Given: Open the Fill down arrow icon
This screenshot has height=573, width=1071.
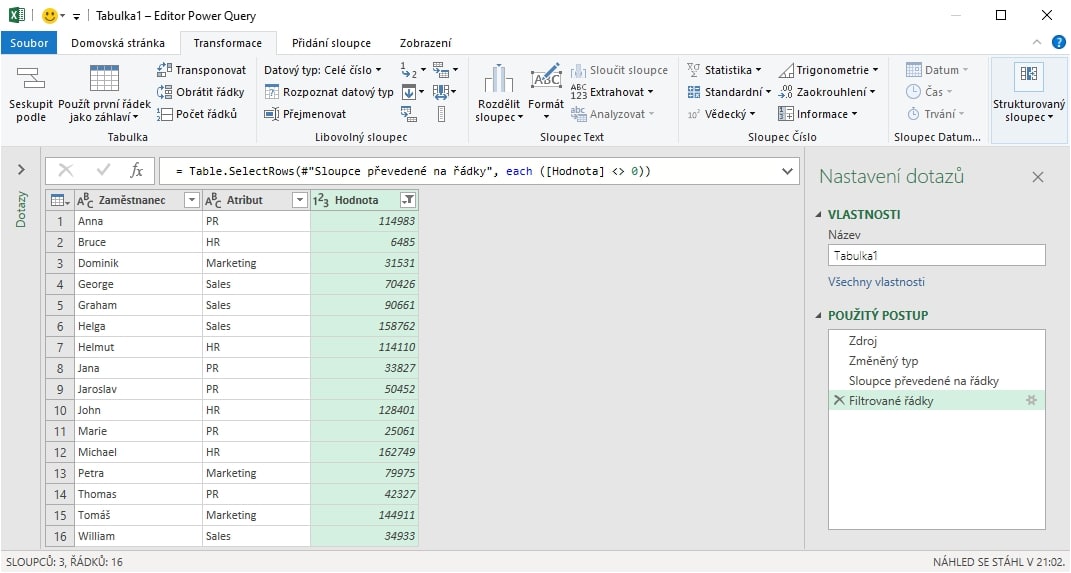Looking at the screenshot, I should pos(408,92).
